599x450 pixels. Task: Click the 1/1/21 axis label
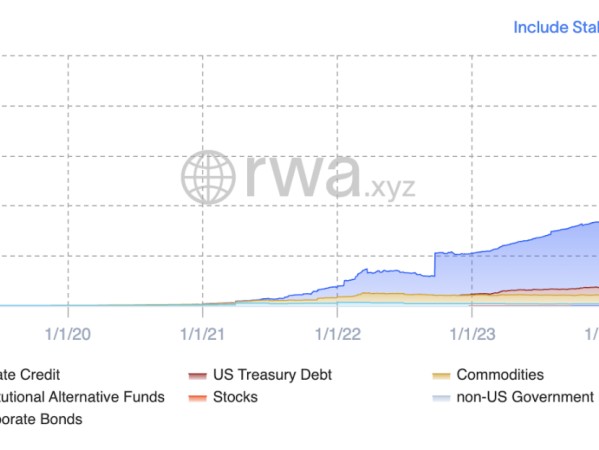pyautogui.click(x=202, y=334)
